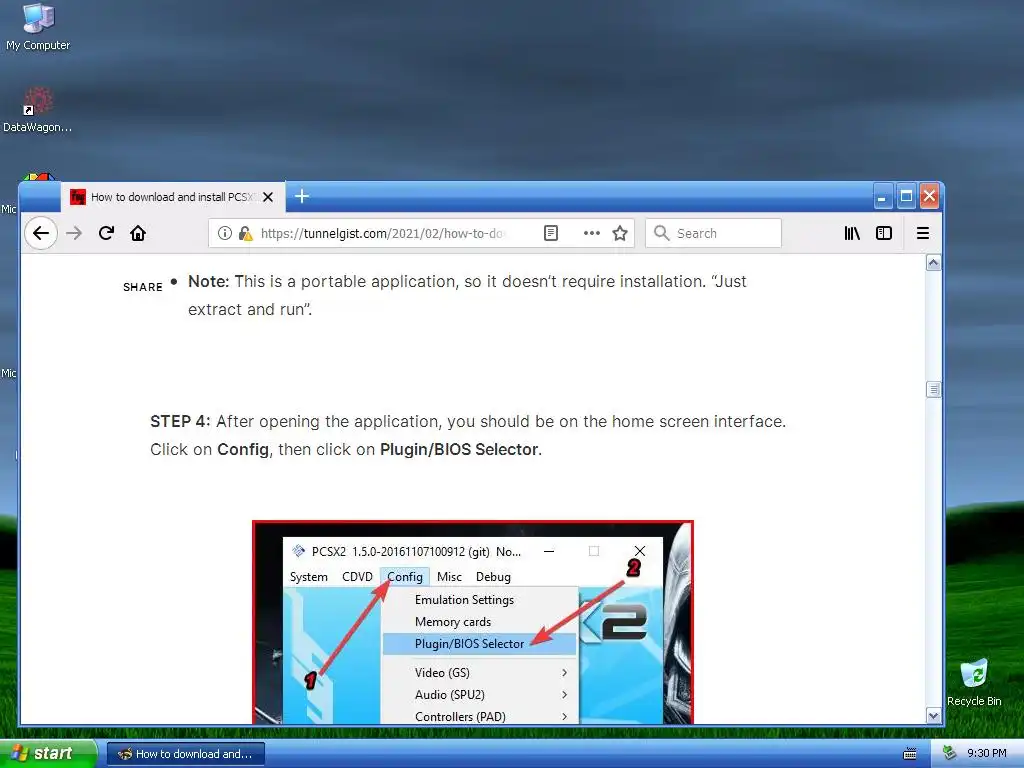1024x768 pixels.
Task: Open the Recycle Bin desktop icon
Action: pos(974,682)
